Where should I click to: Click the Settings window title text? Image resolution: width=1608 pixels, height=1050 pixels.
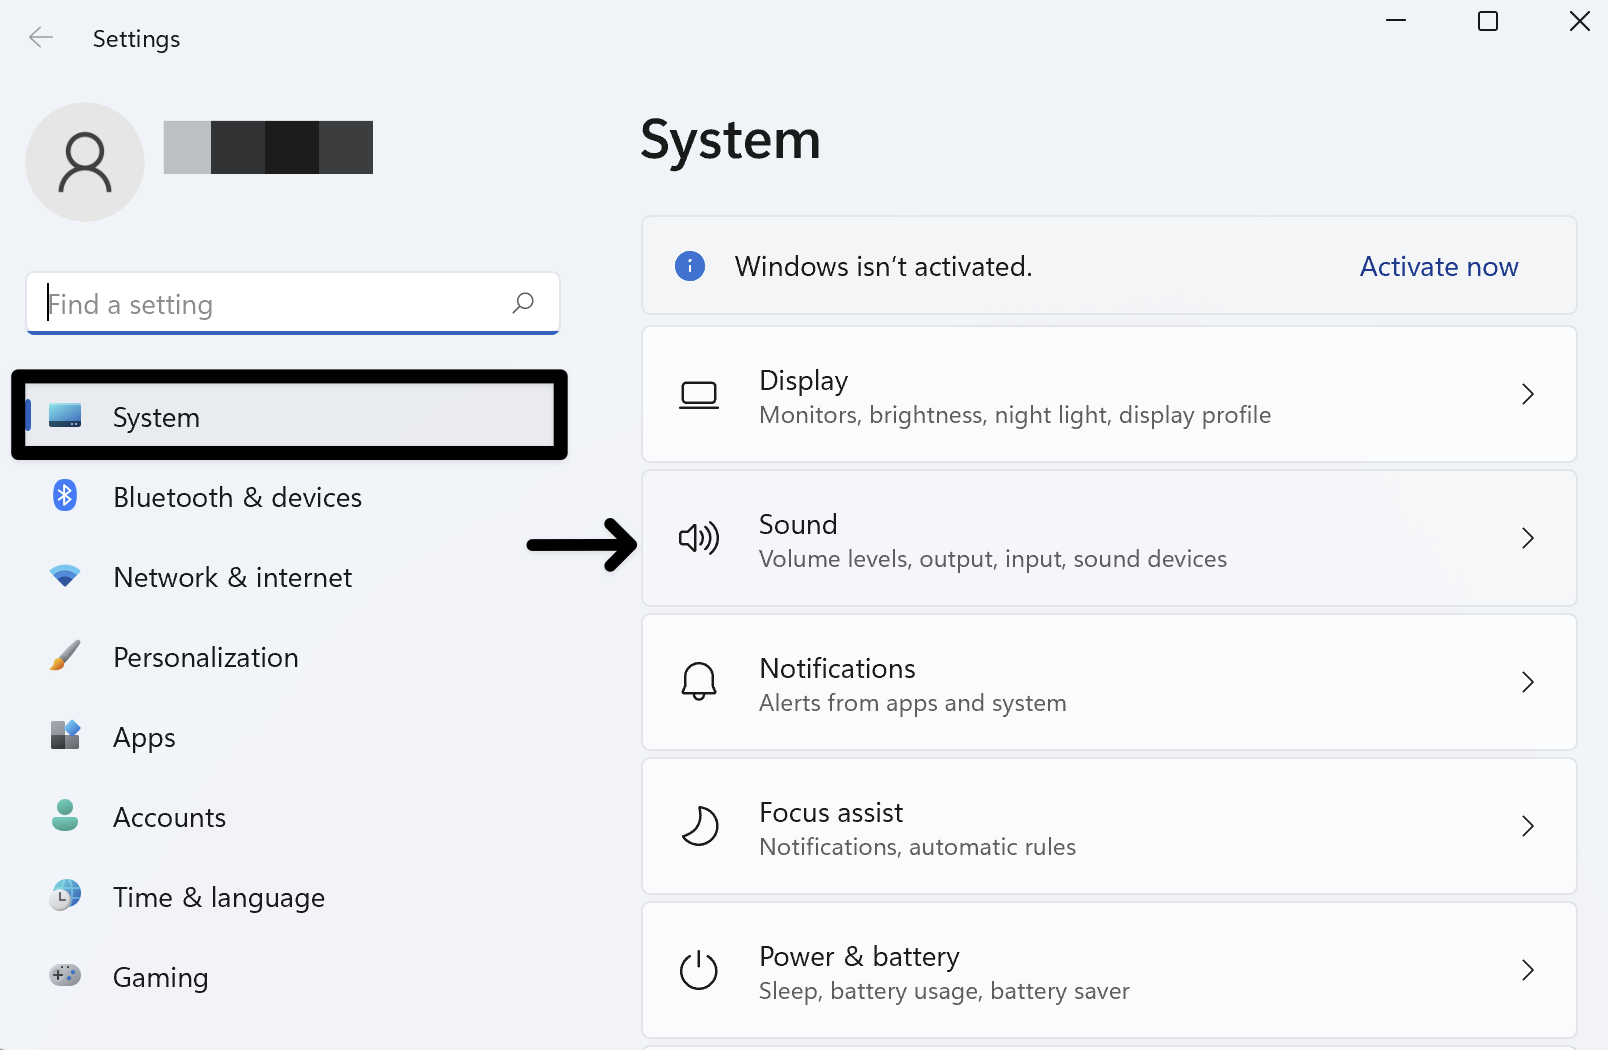[137, 39]
